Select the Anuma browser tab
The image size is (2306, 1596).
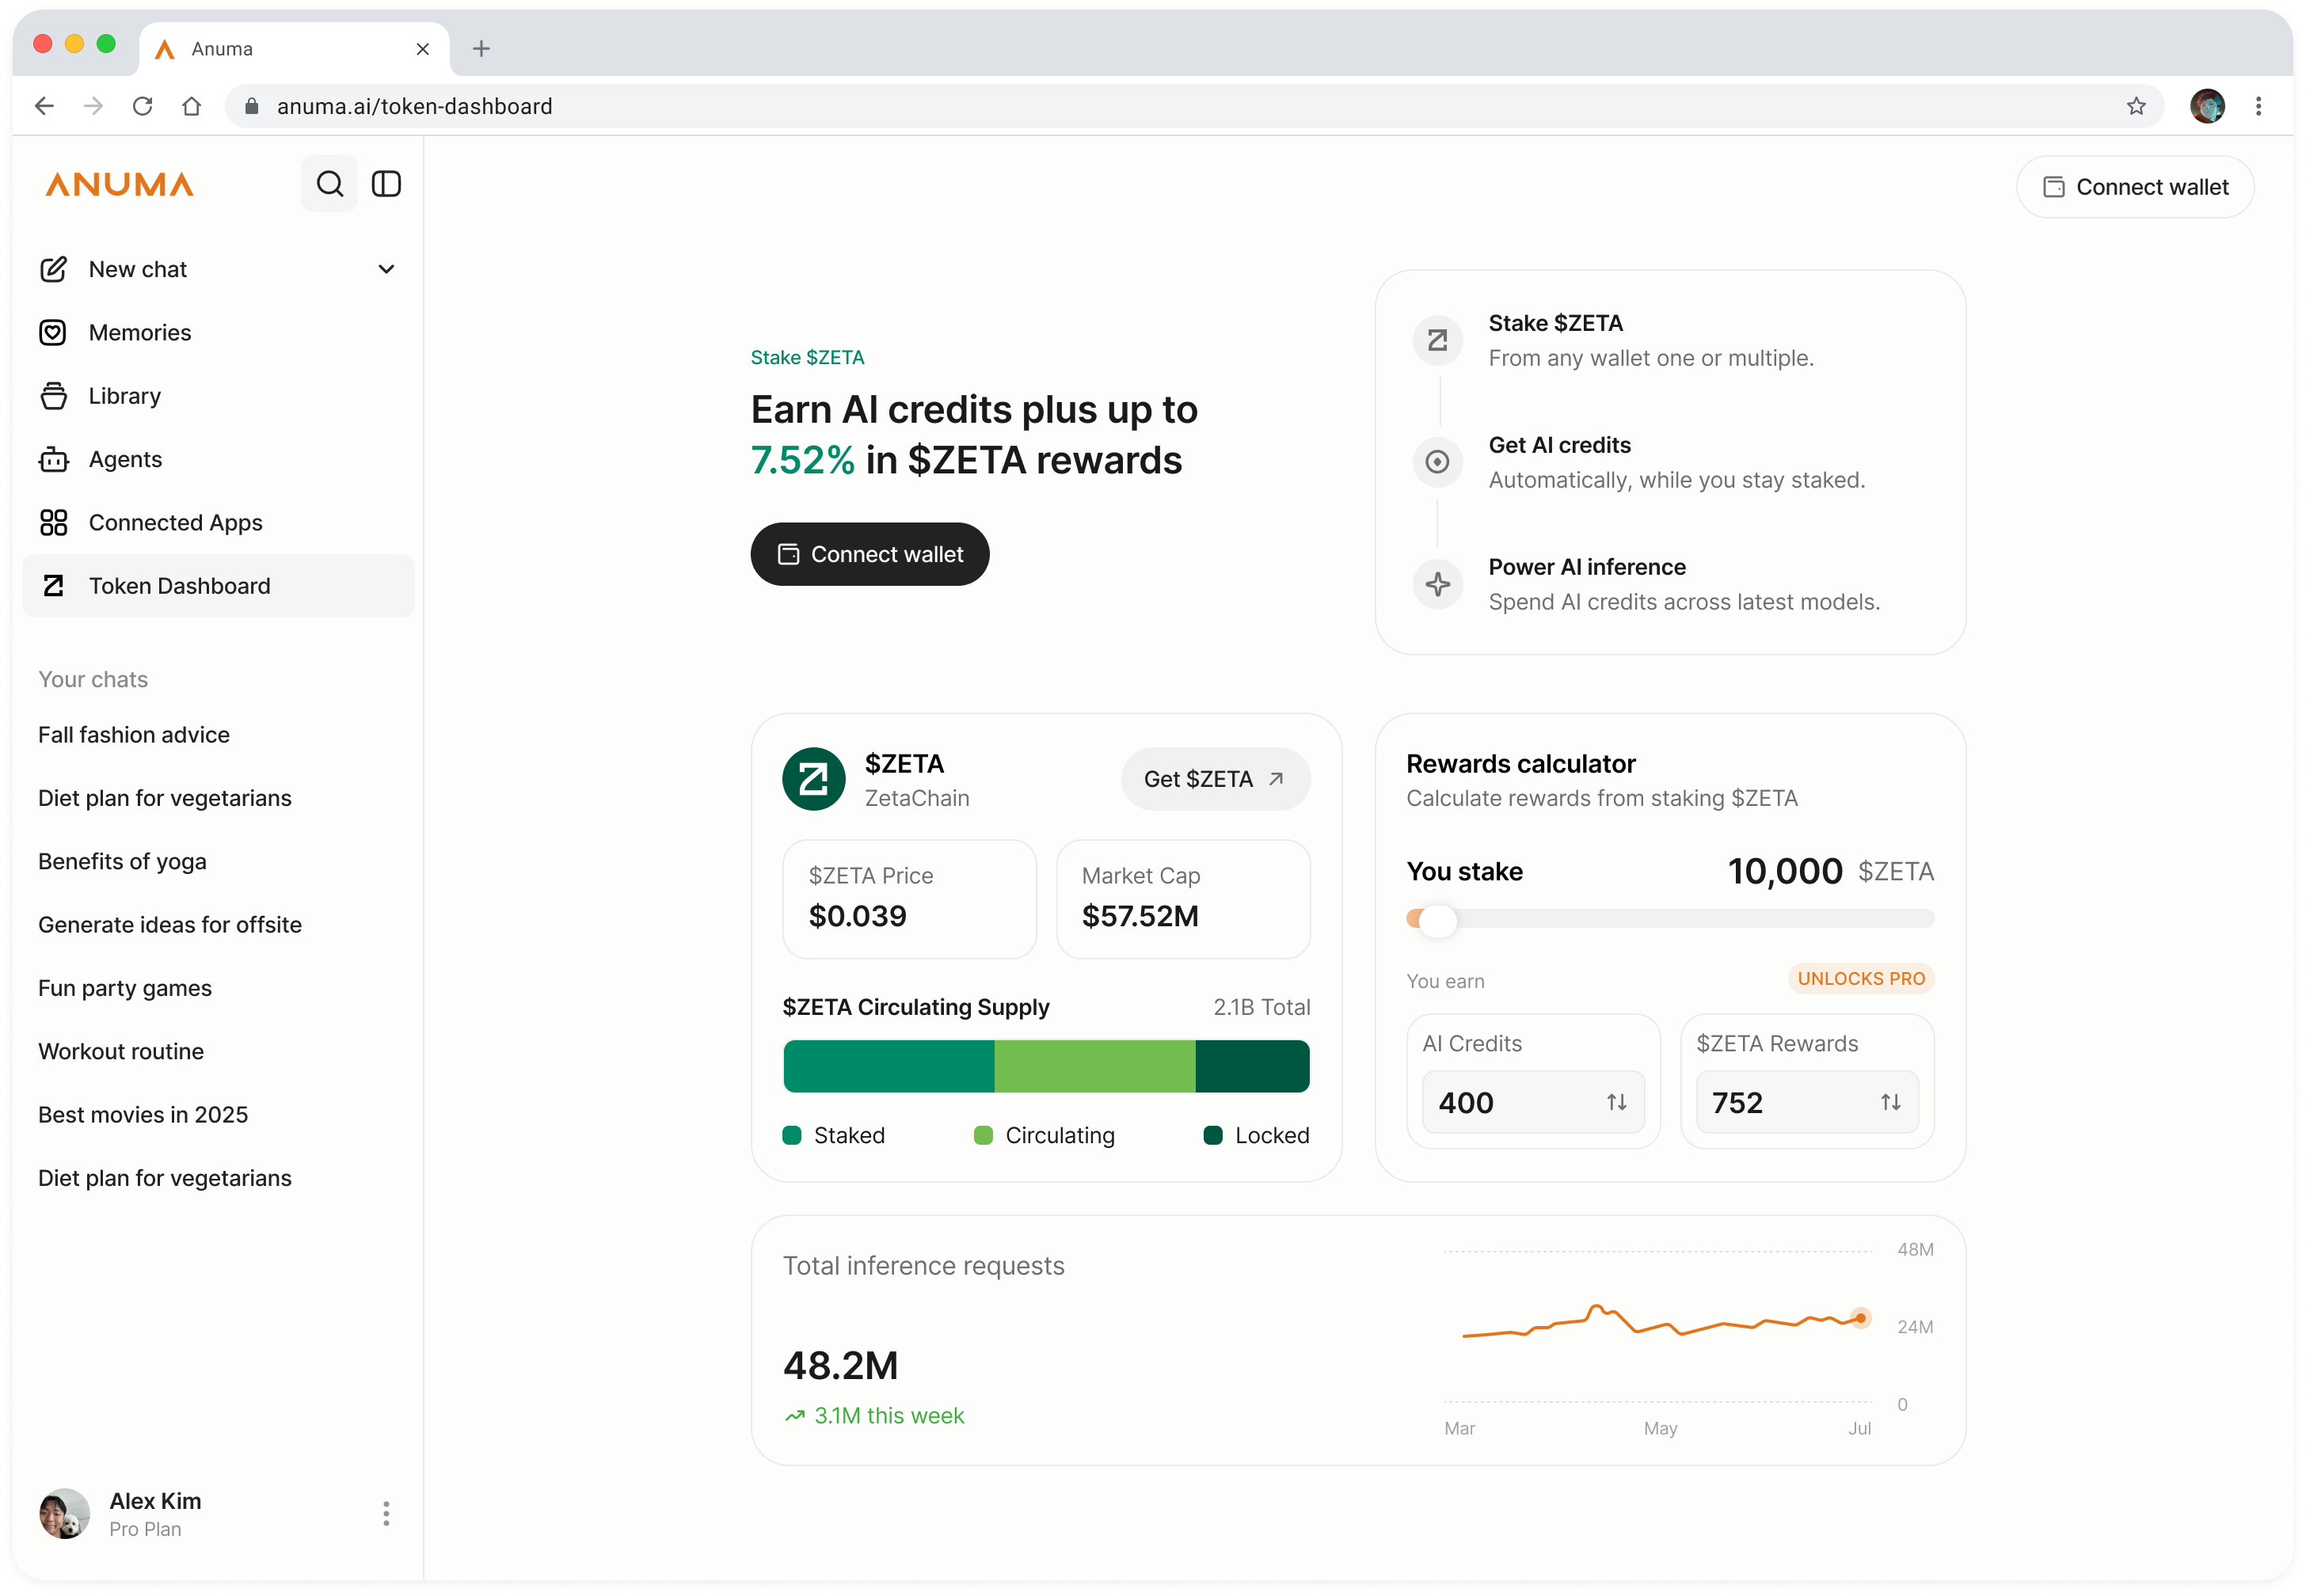pos(294,49)
